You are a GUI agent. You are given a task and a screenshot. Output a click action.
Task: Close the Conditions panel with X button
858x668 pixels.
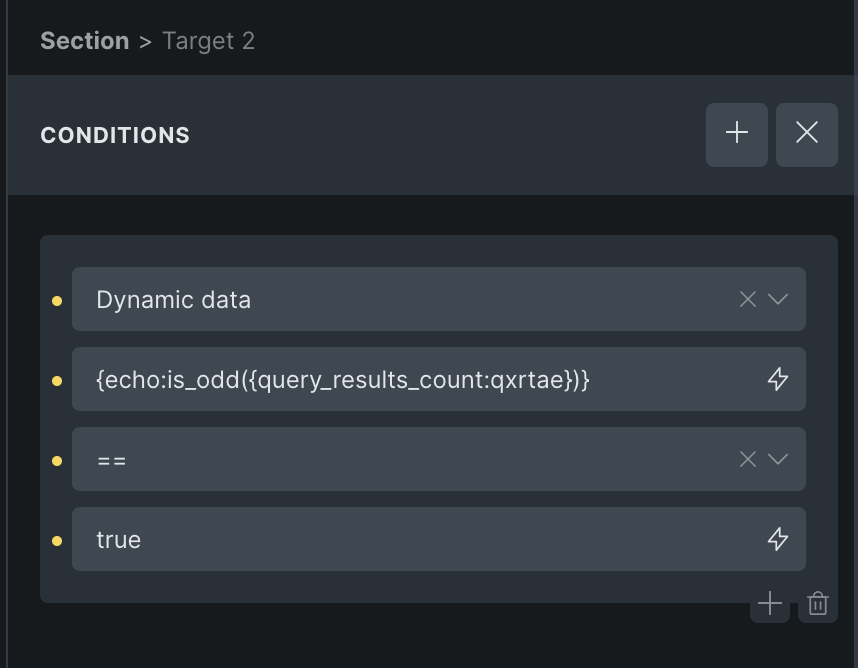807,134
